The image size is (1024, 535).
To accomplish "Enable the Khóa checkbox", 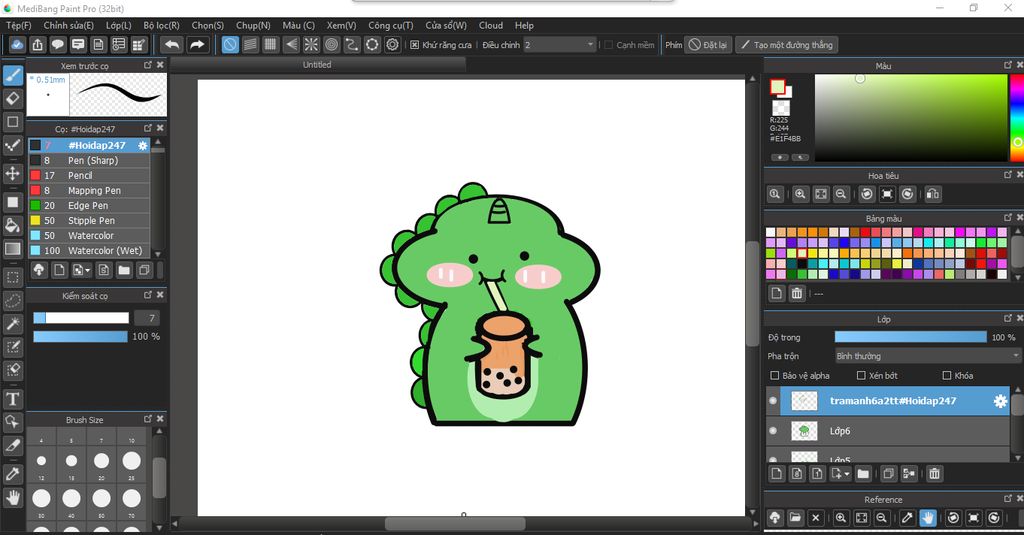I will [x=946, y=376].
